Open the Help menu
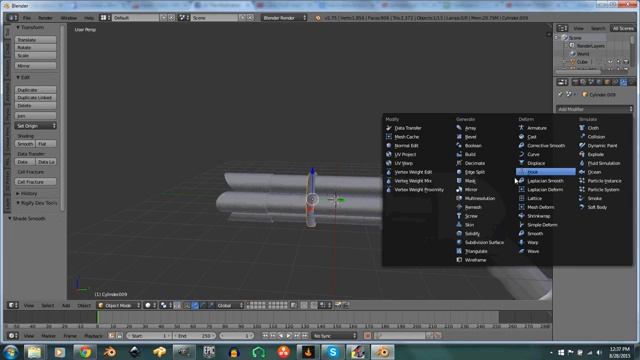This screenshot has height=360, width=640. [x=89, y=18]
